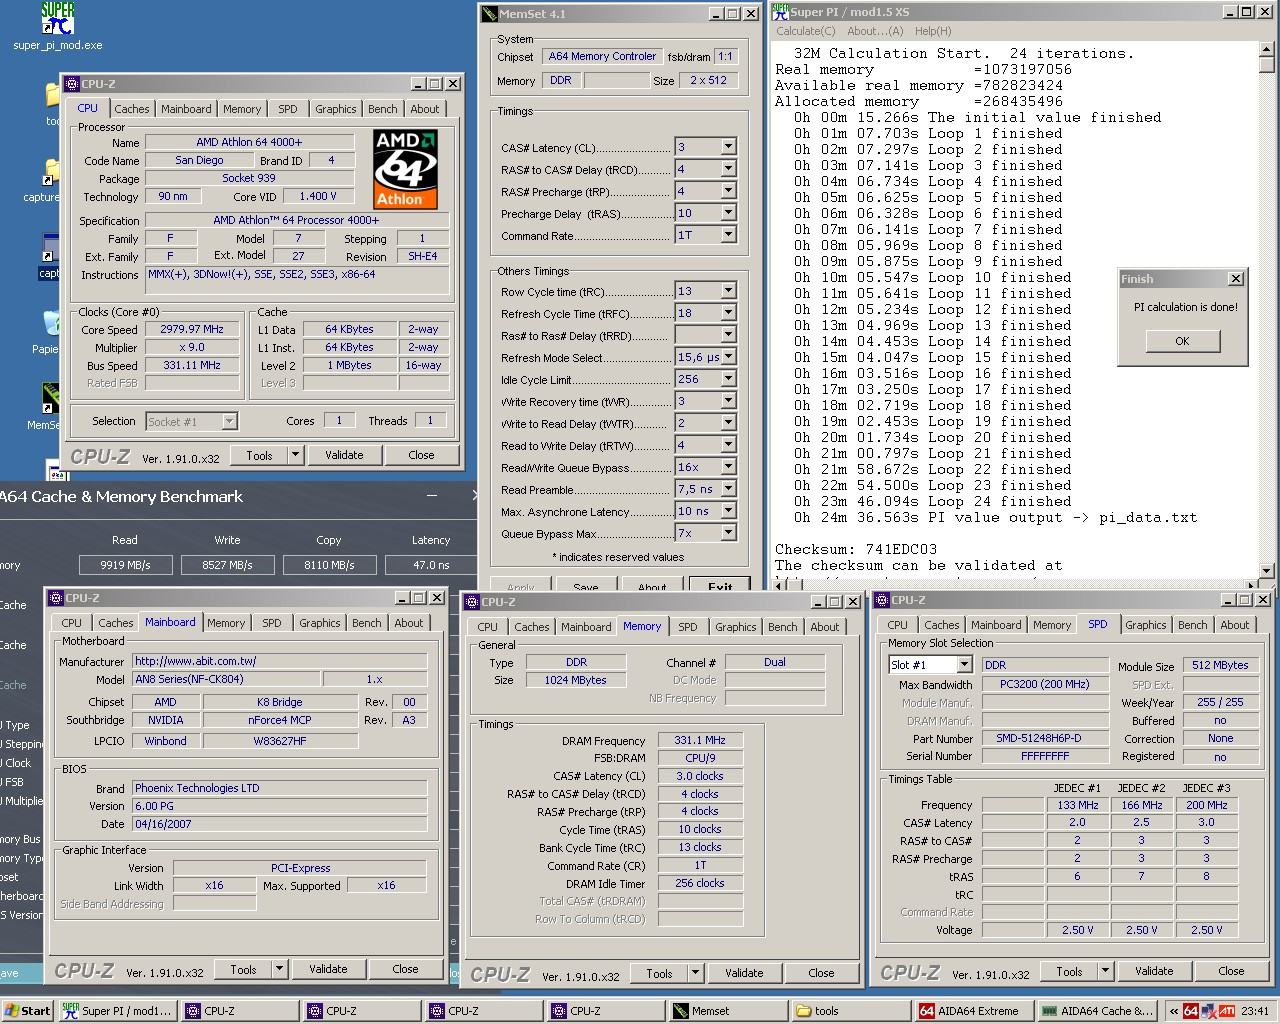Click Read value 9919 MB/s in AIDA64 benchmark
Image resolution: width=1280 pixels, height=1024 pixels.
[x=125, y=565]
